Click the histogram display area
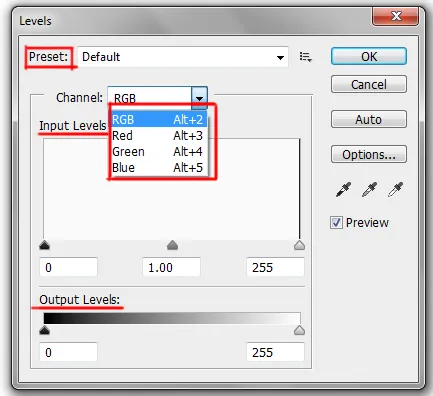 (172, 189)
